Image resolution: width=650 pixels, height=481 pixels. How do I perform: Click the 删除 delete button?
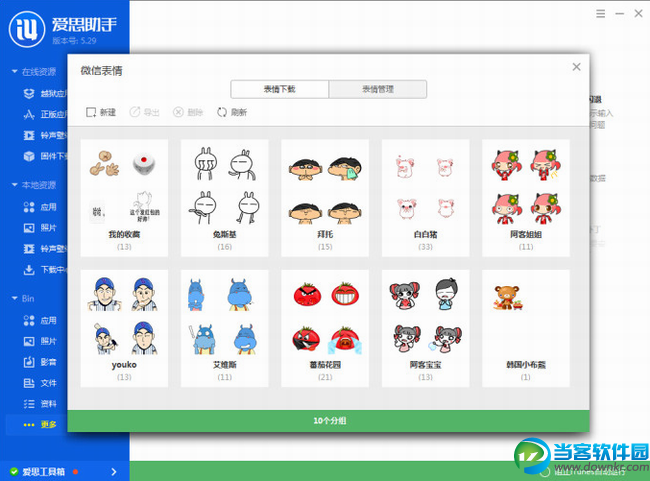pos(188,112)
